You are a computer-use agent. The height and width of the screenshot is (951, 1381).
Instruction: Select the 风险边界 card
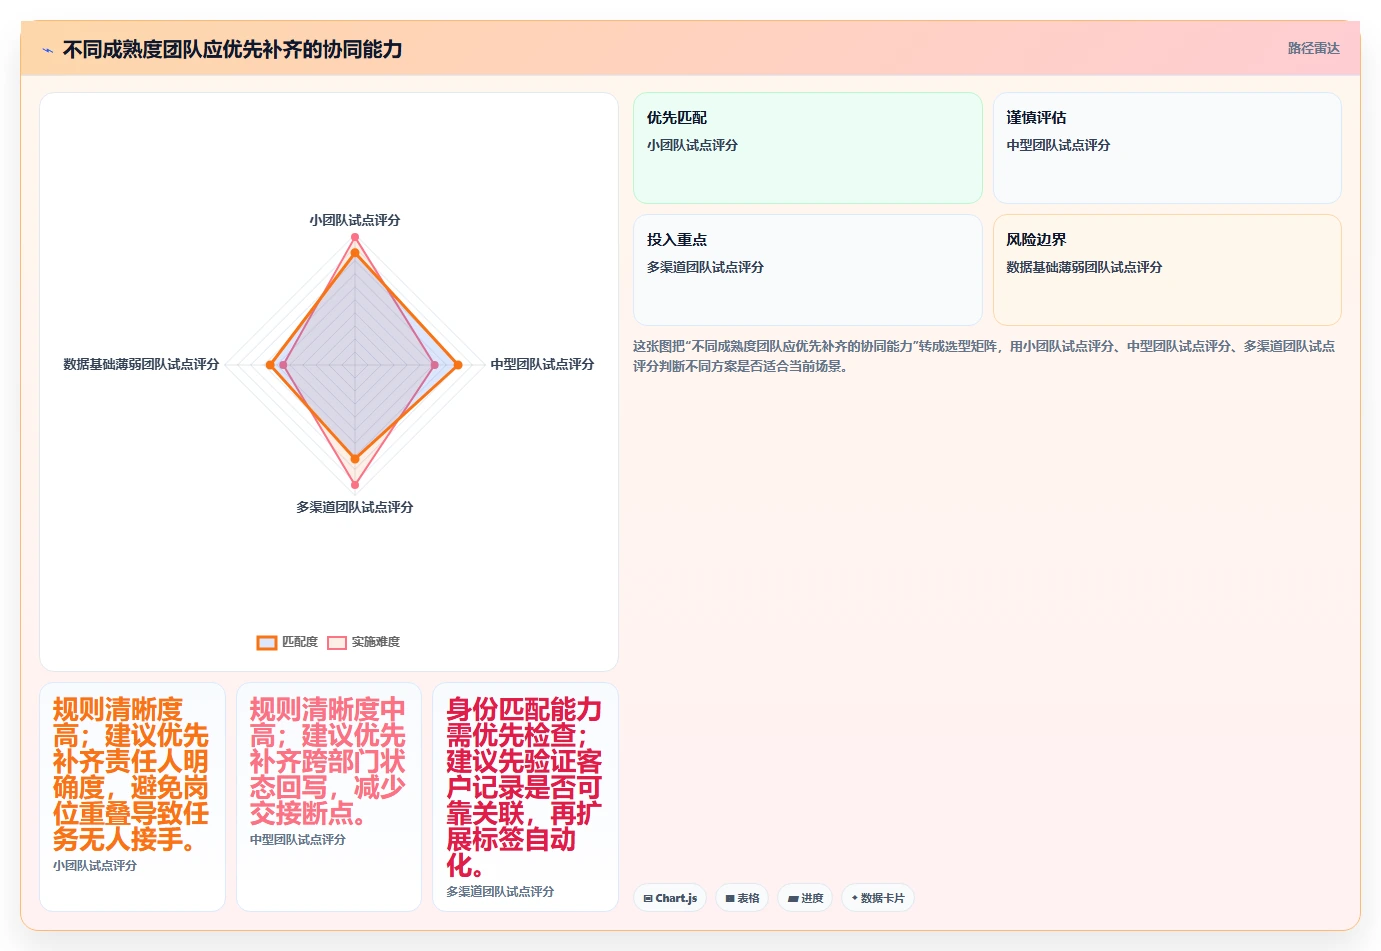[1167, 270]
